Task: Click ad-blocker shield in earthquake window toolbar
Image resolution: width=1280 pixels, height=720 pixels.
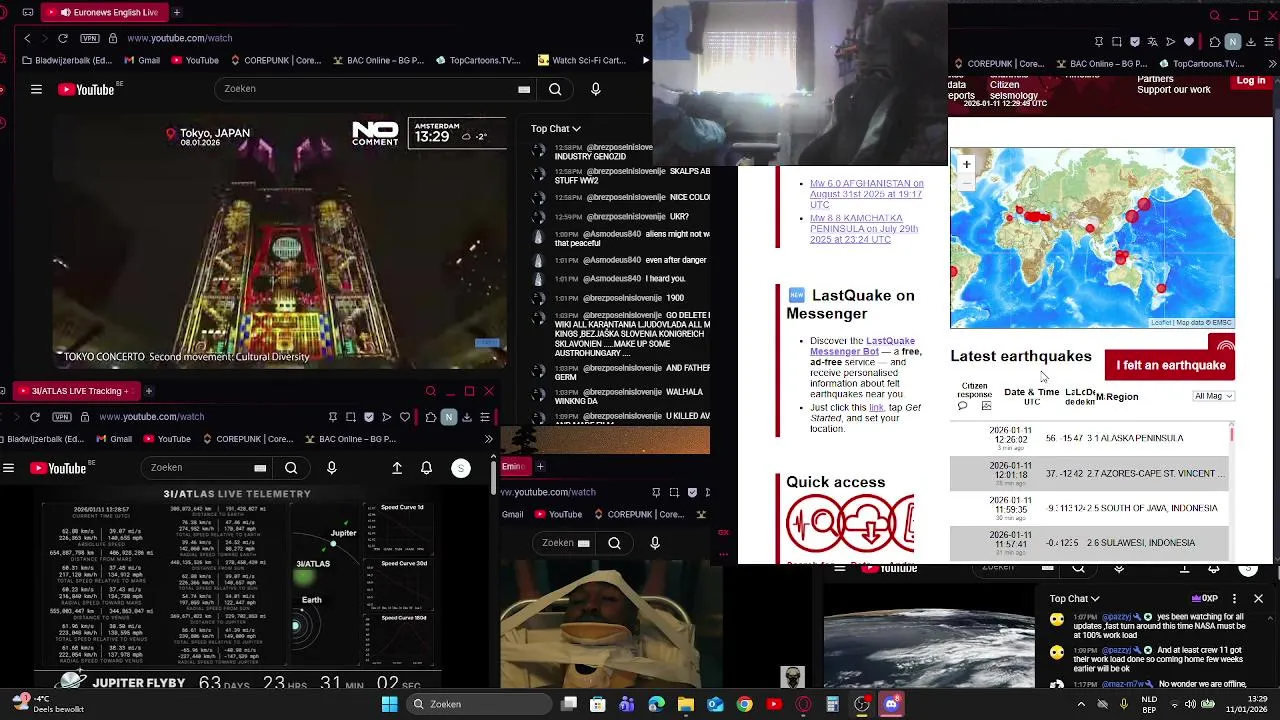Action: [x=1135, y=42]
